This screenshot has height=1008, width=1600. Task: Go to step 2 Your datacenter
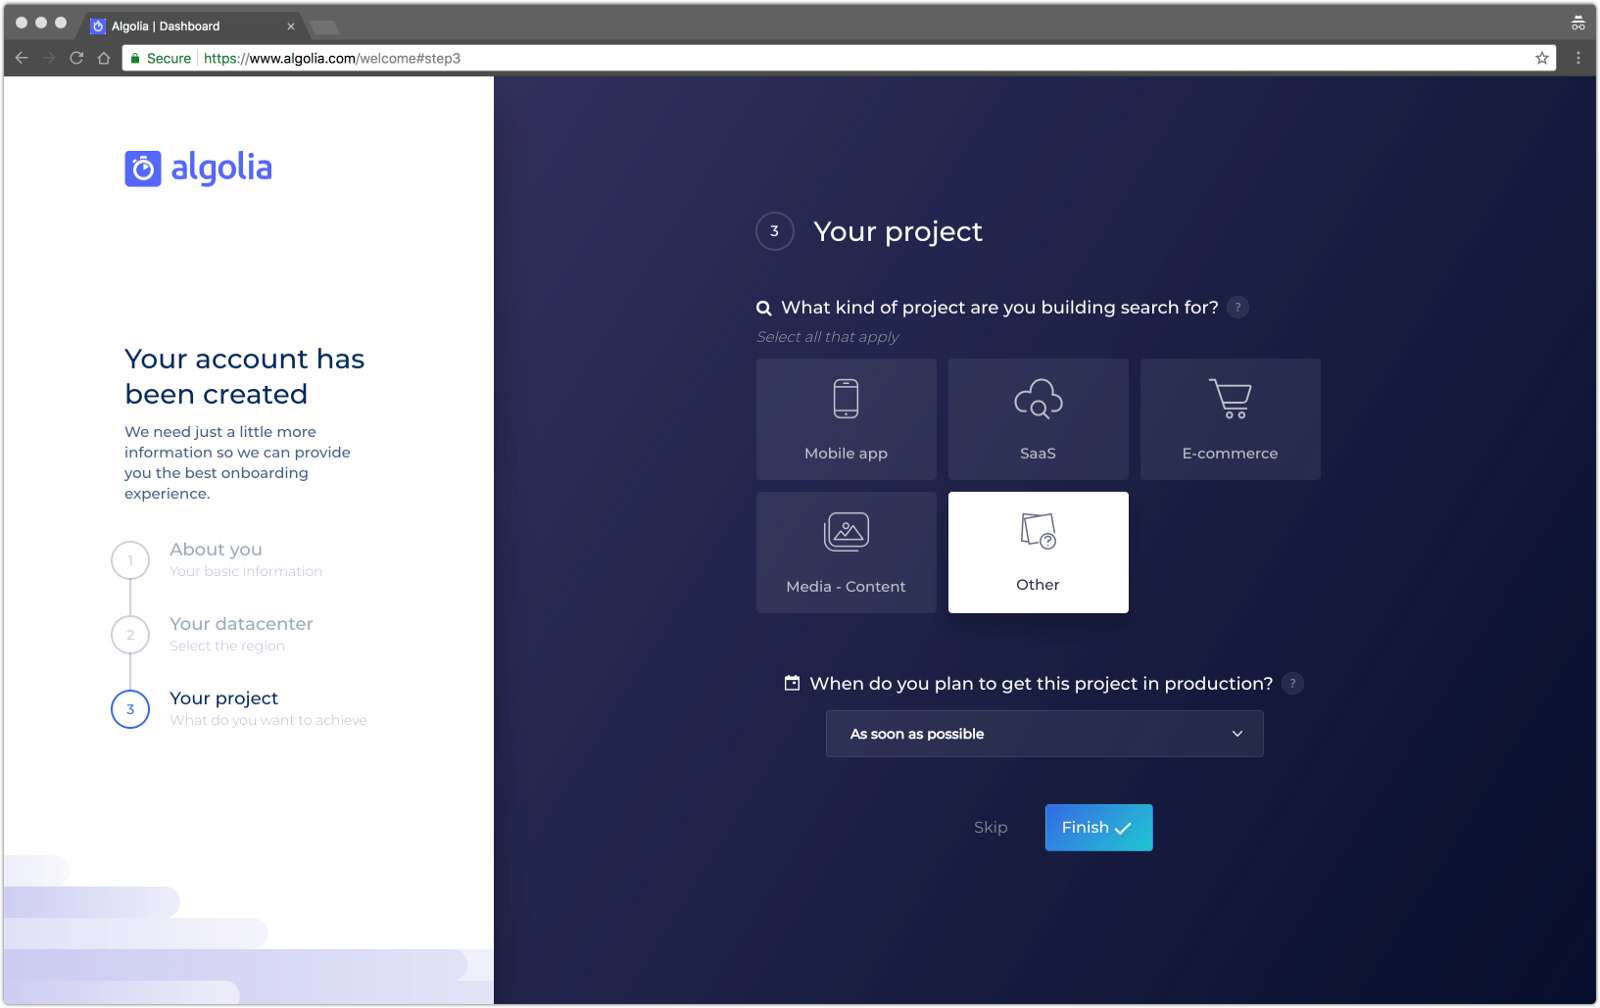(x=212, y=634)
